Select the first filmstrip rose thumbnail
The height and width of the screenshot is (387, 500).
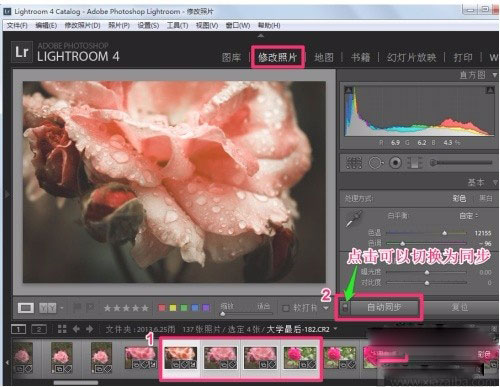[23, 358]
